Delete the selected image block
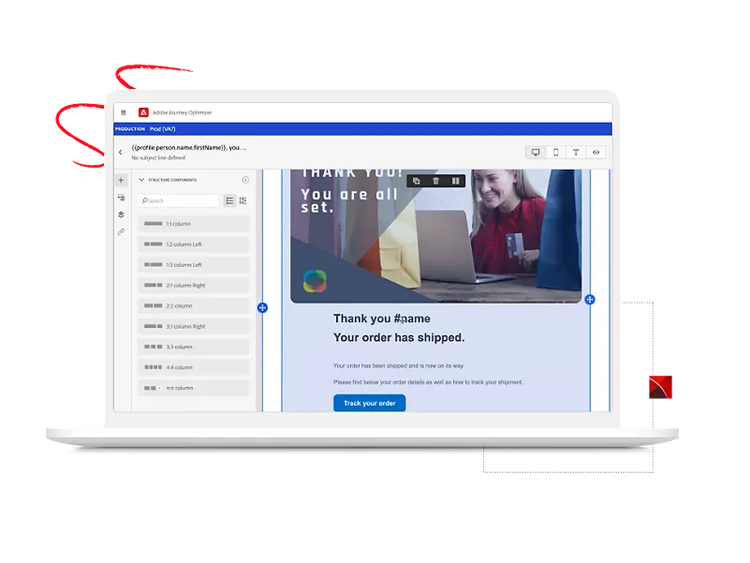Image resolution: width=750 pixels, height=563 pixels. coord(435,181)
